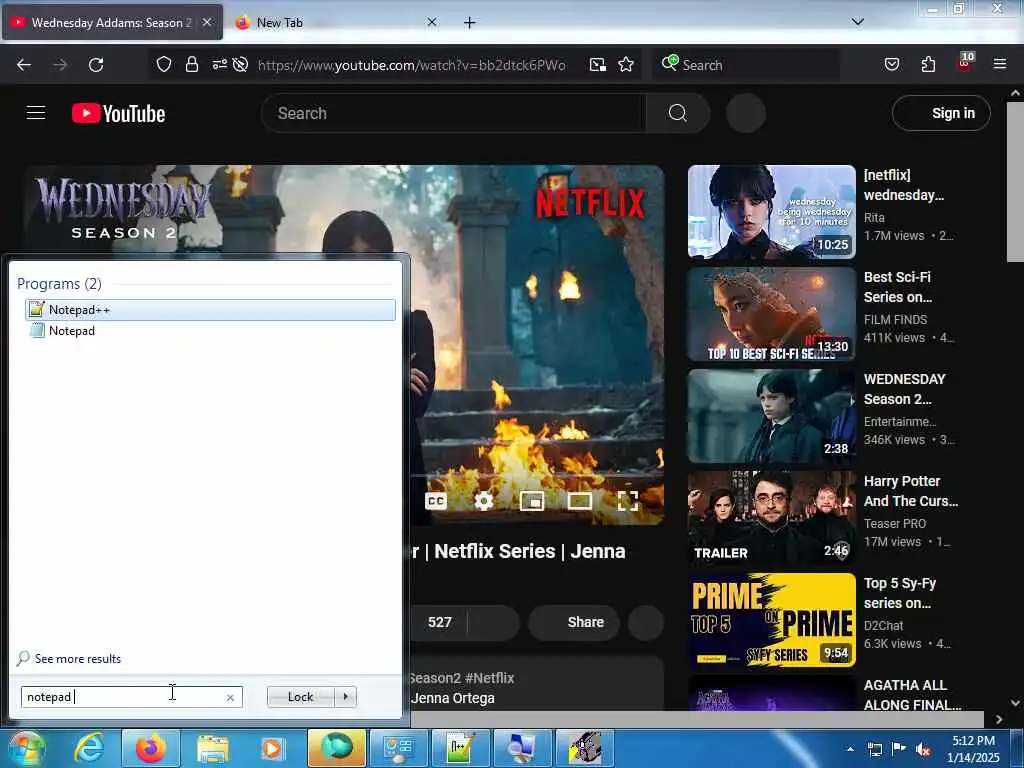Close the New Tab tab
Screen dimensions: 1024x768
[x=432, y=22]
